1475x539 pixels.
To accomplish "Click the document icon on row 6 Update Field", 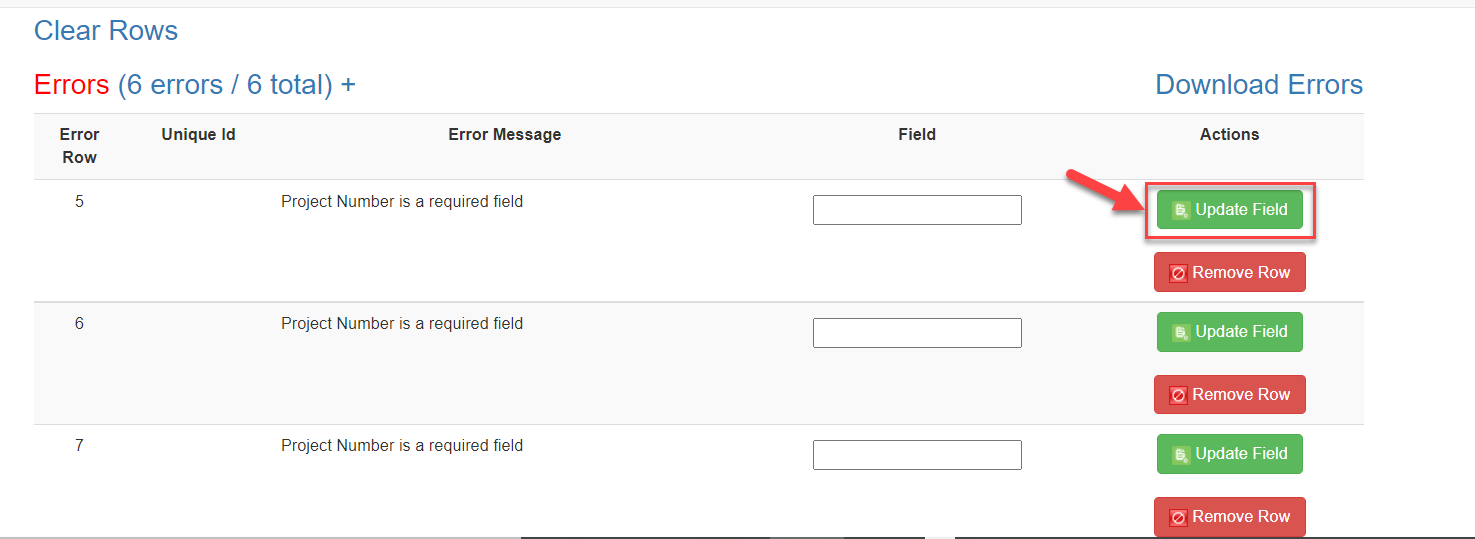I will [x=1181, y=332].
